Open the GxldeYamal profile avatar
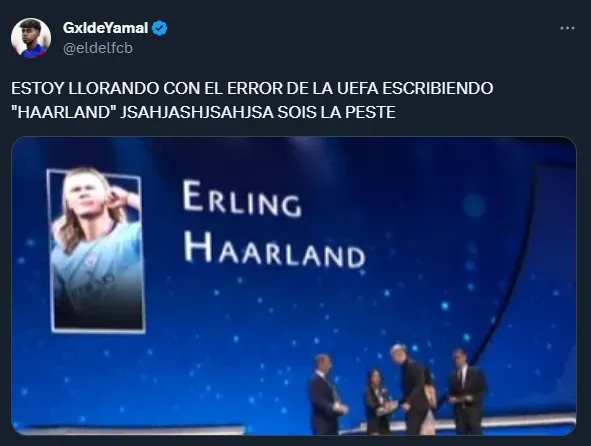The height and width of the screenshot is (446, 591). click(x=31, y=38)
